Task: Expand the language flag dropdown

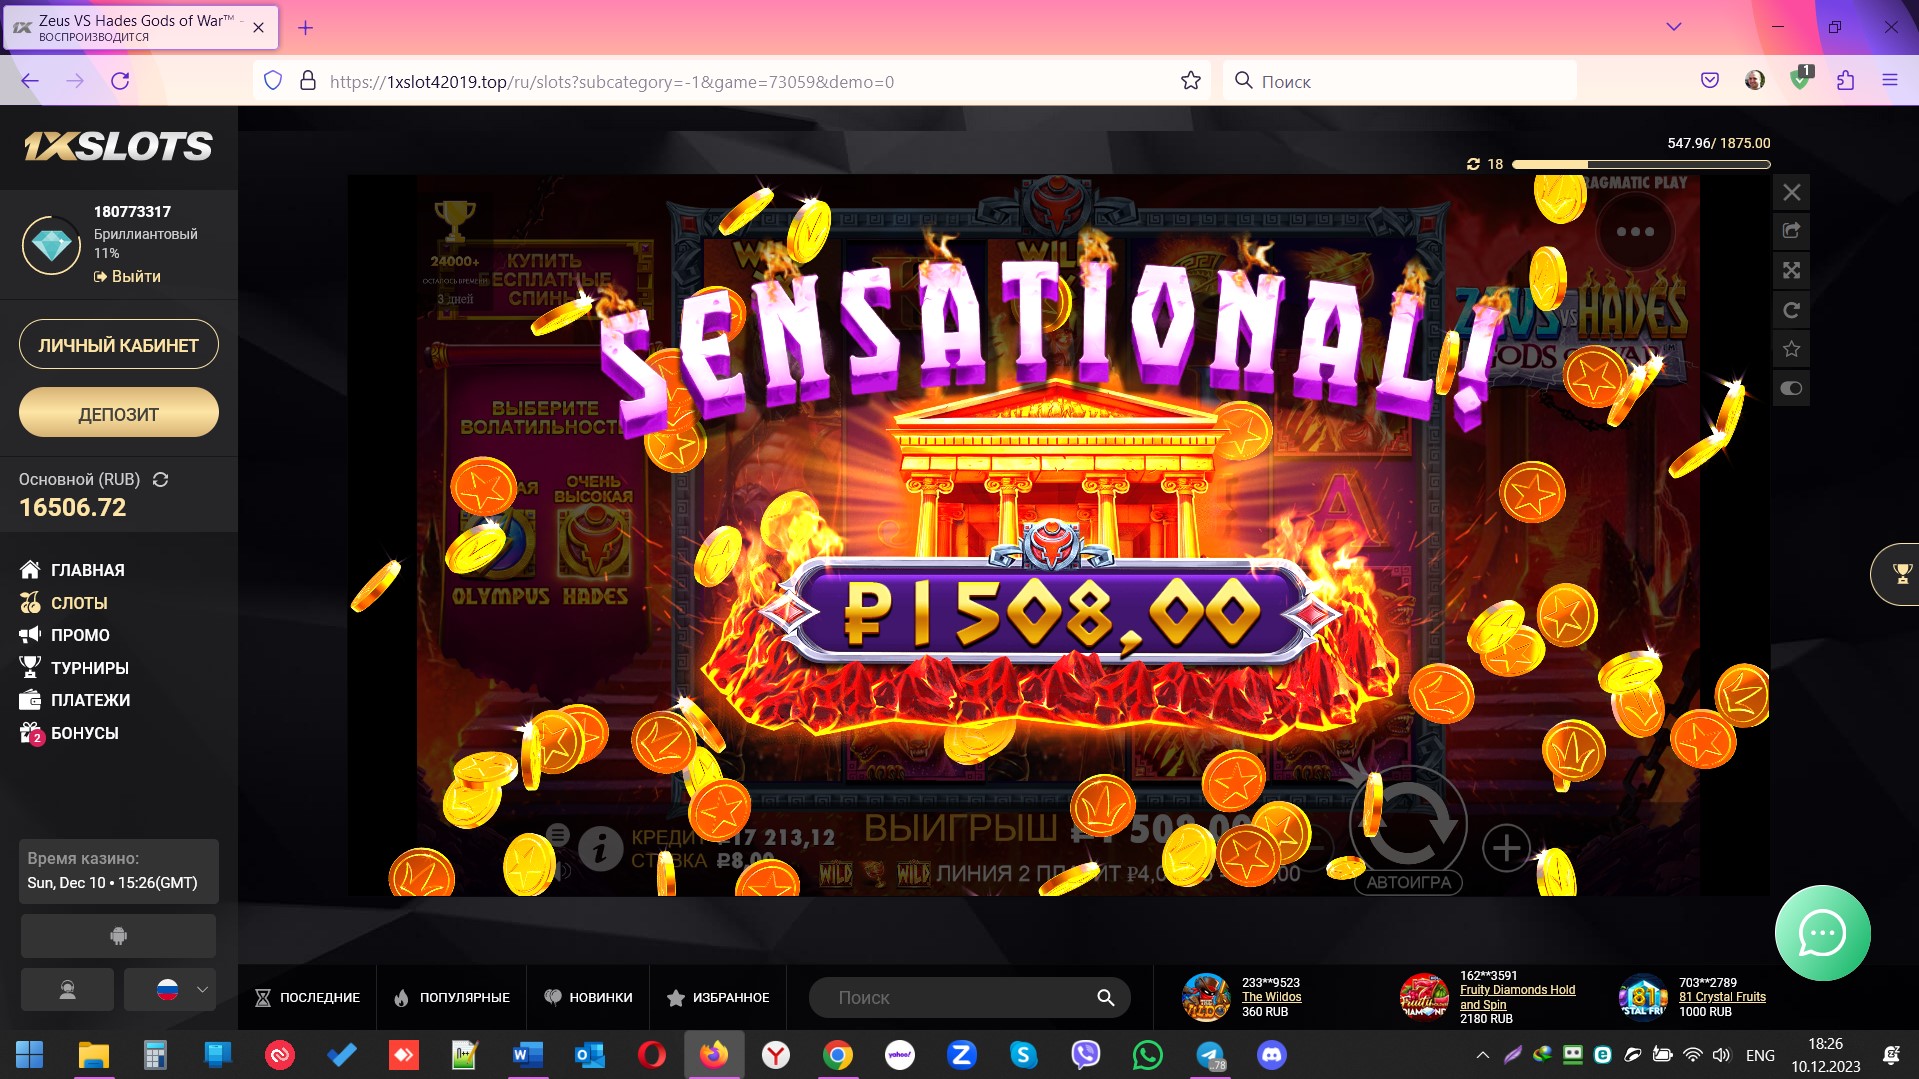Action: (170, 990)
